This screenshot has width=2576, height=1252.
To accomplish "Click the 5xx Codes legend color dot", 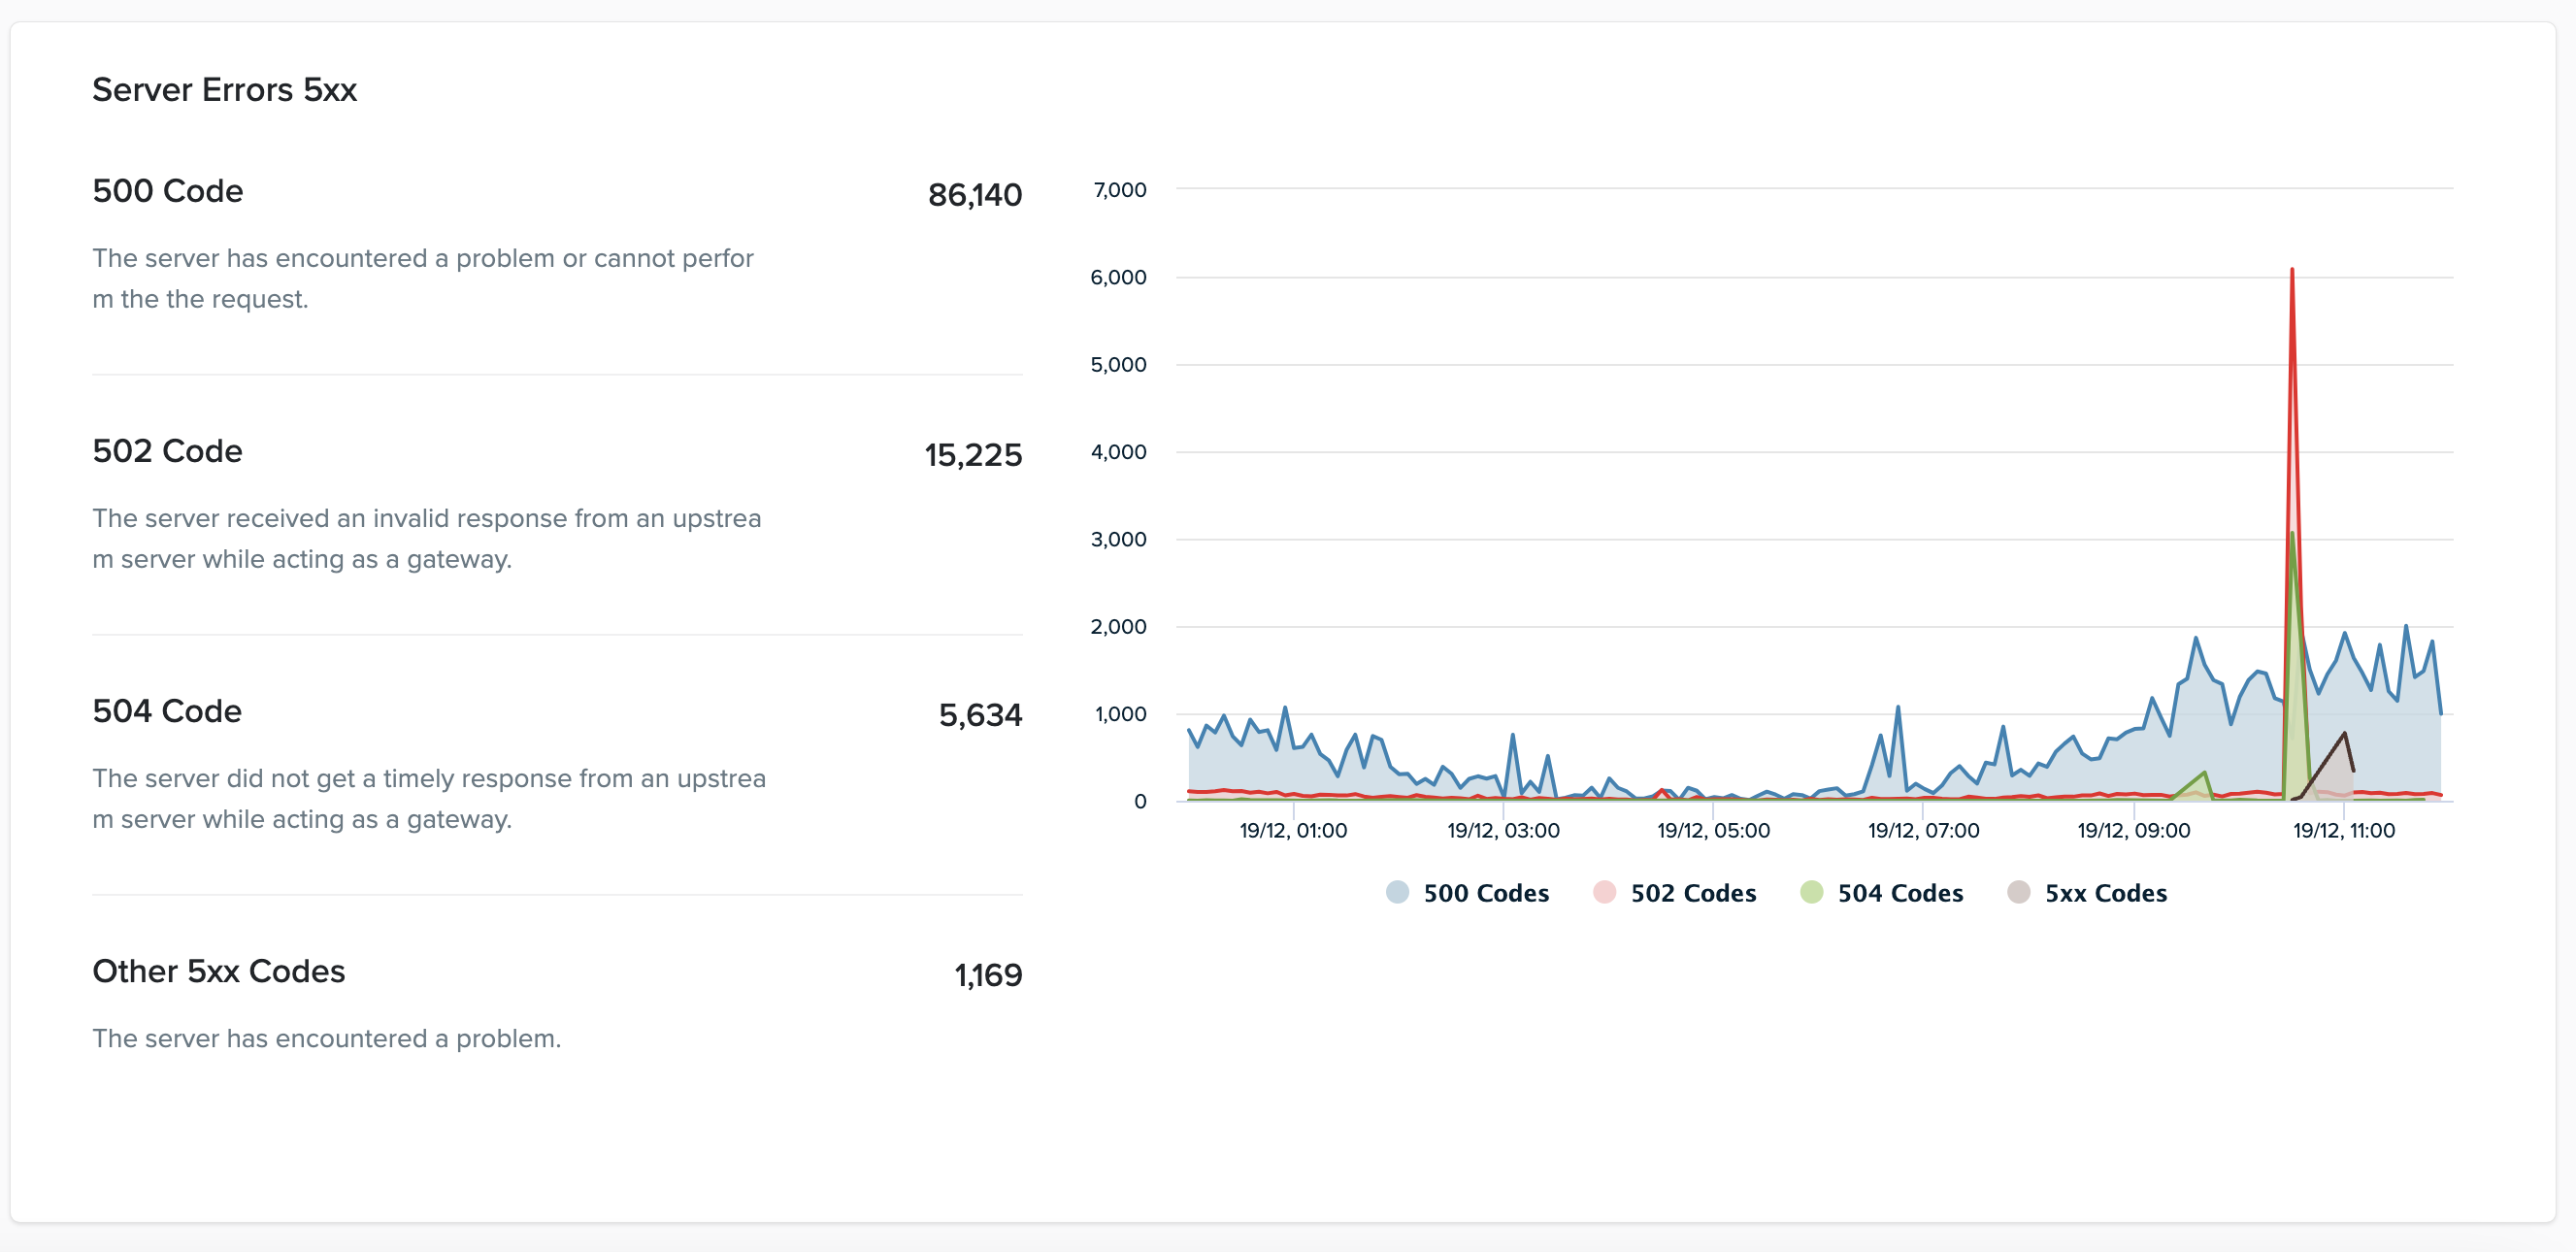I will pyautogui.click(x=2018, y=892).
